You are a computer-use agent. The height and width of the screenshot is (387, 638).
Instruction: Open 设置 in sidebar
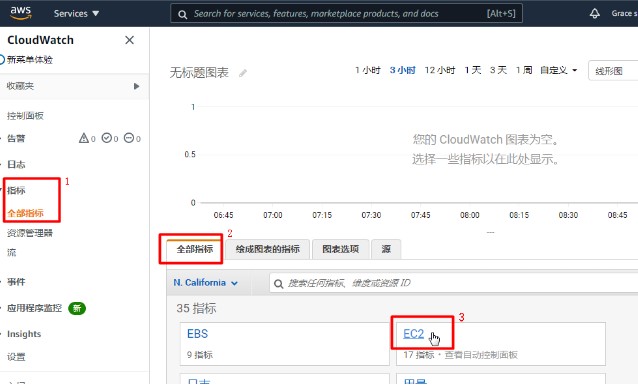[16, 357]
